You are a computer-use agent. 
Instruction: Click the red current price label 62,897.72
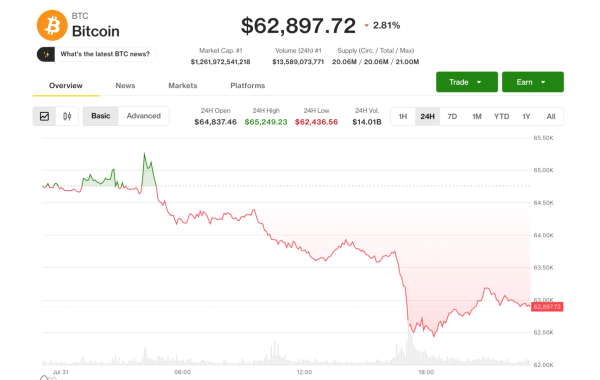[547, 307]
